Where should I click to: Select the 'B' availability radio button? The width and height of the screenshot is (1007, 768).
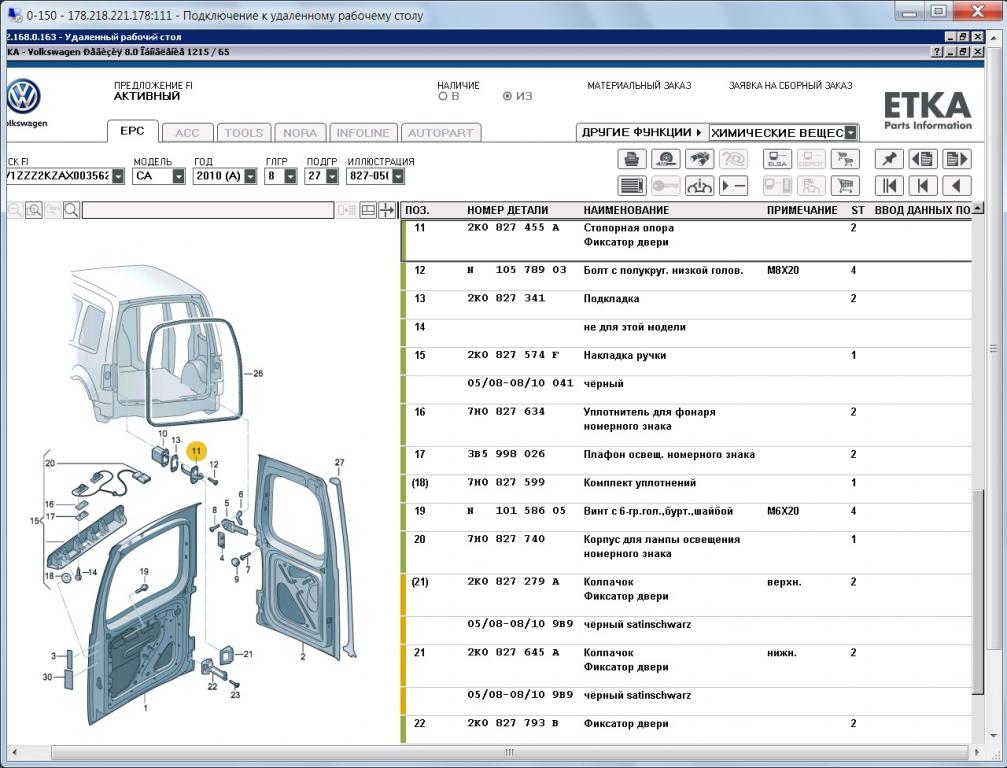[442, 96]
